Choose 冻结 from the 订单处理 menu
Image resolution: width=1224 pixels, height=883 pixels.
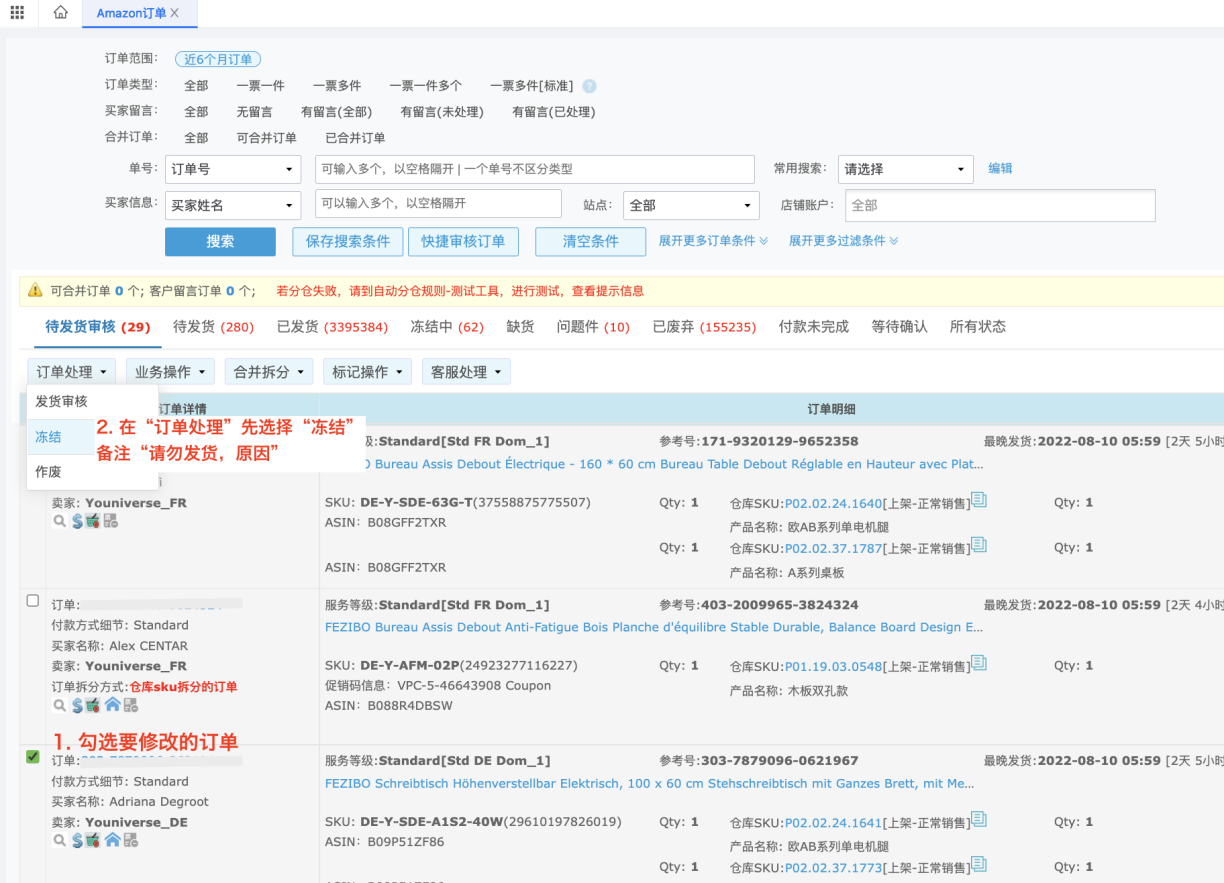point(48,437)
